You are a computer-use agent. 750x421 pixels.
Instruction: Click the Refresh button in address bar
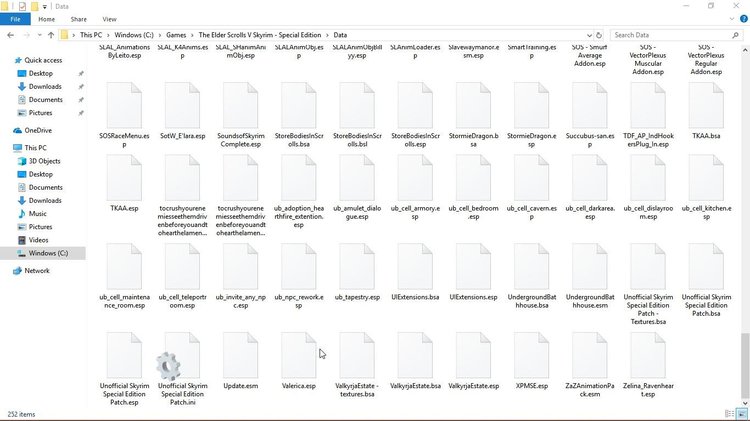pos(598,35)
